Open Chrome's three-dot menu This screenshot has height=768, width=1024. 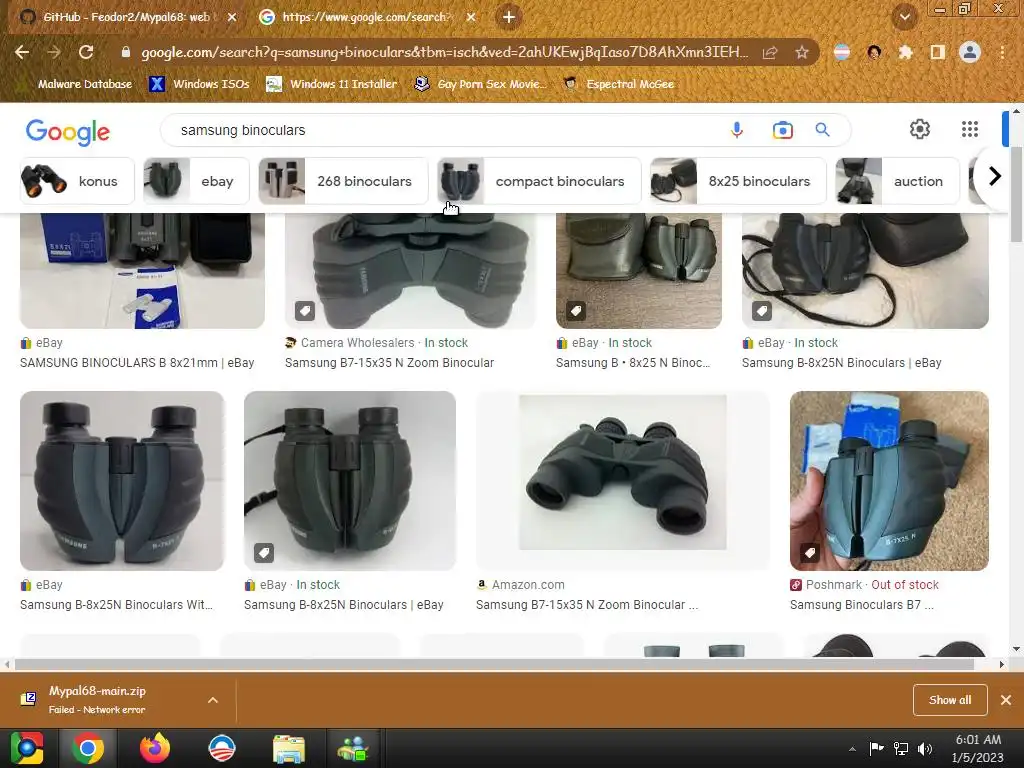(x=1002, y=52)
